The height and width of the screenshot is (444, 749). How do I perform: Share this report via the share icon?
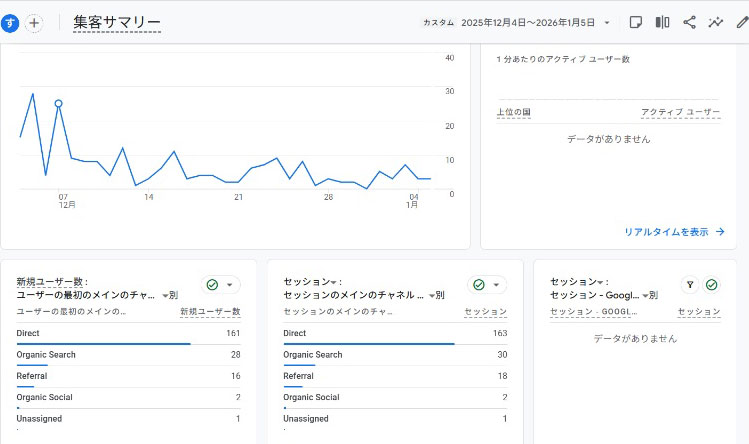(x=689, y=22)
